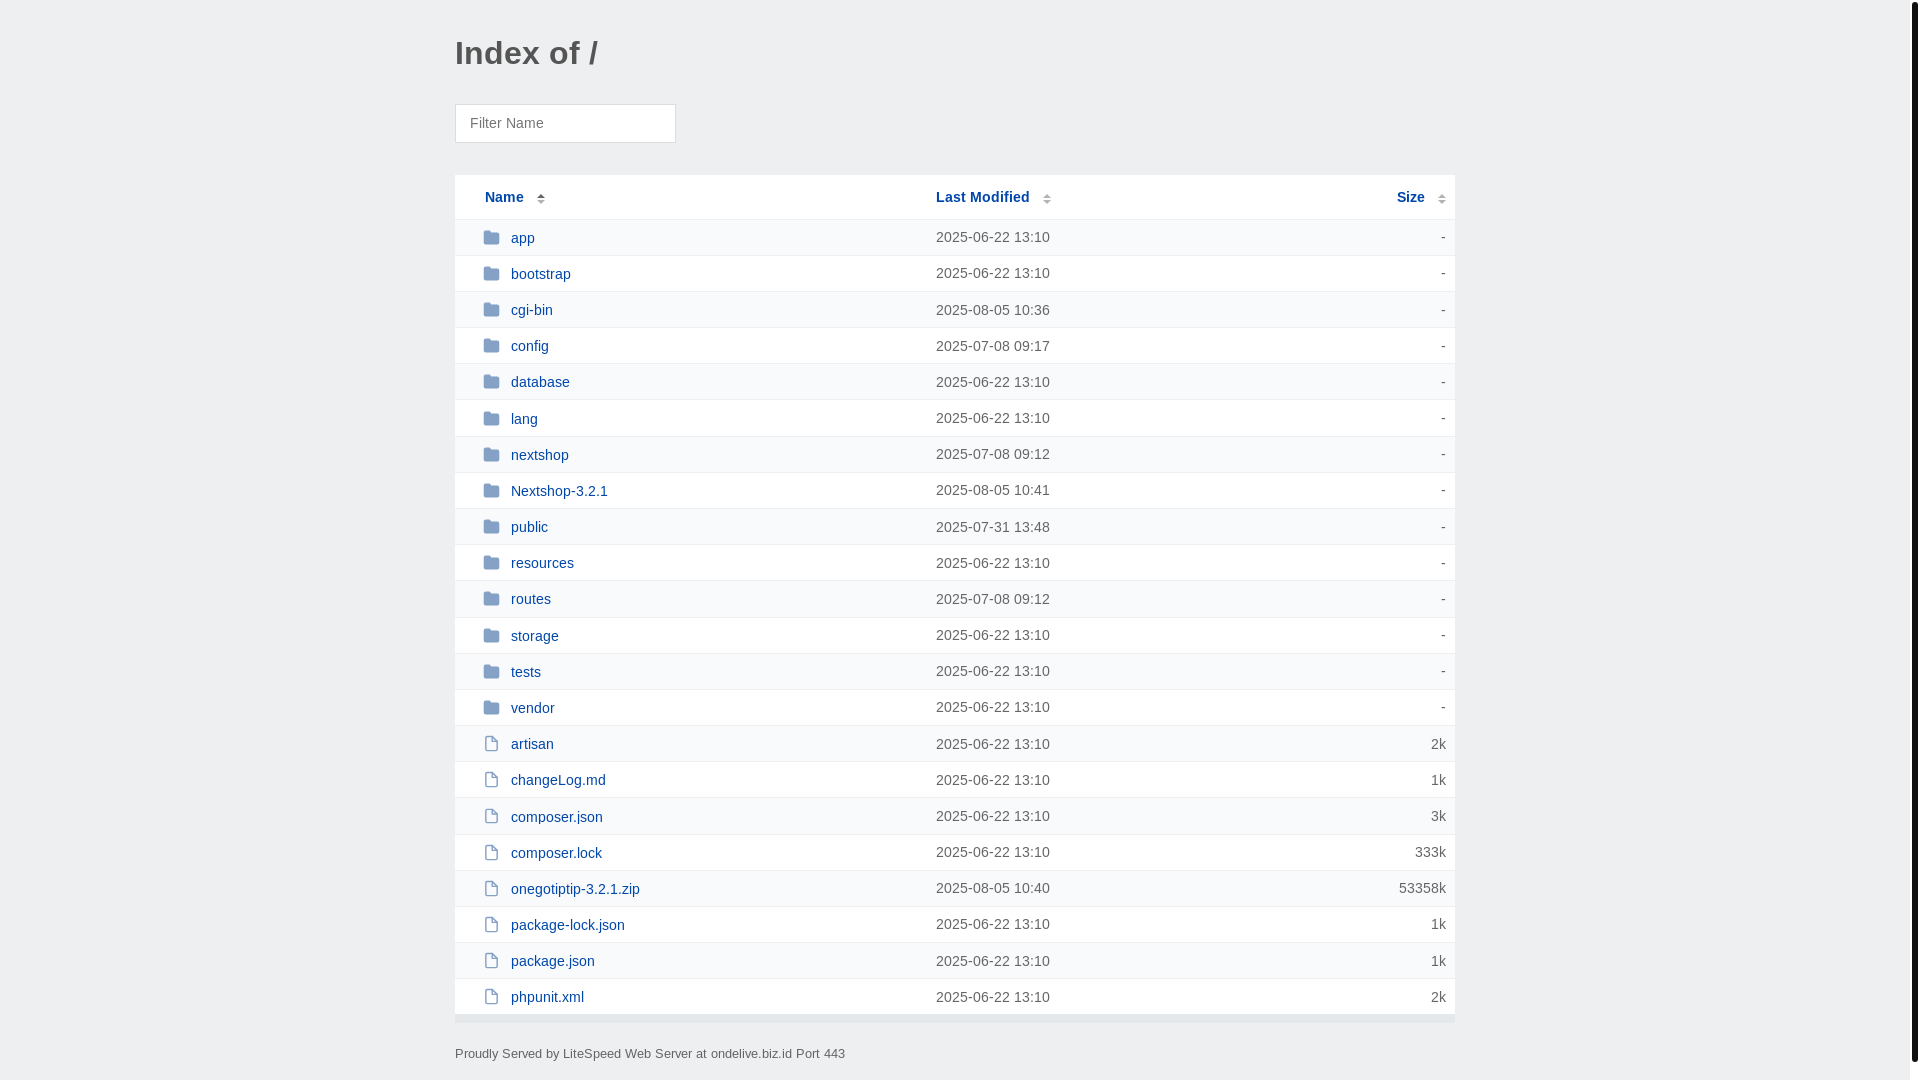Open the app directory link
The image size is (1920, 1080).
tap(523, 238)
